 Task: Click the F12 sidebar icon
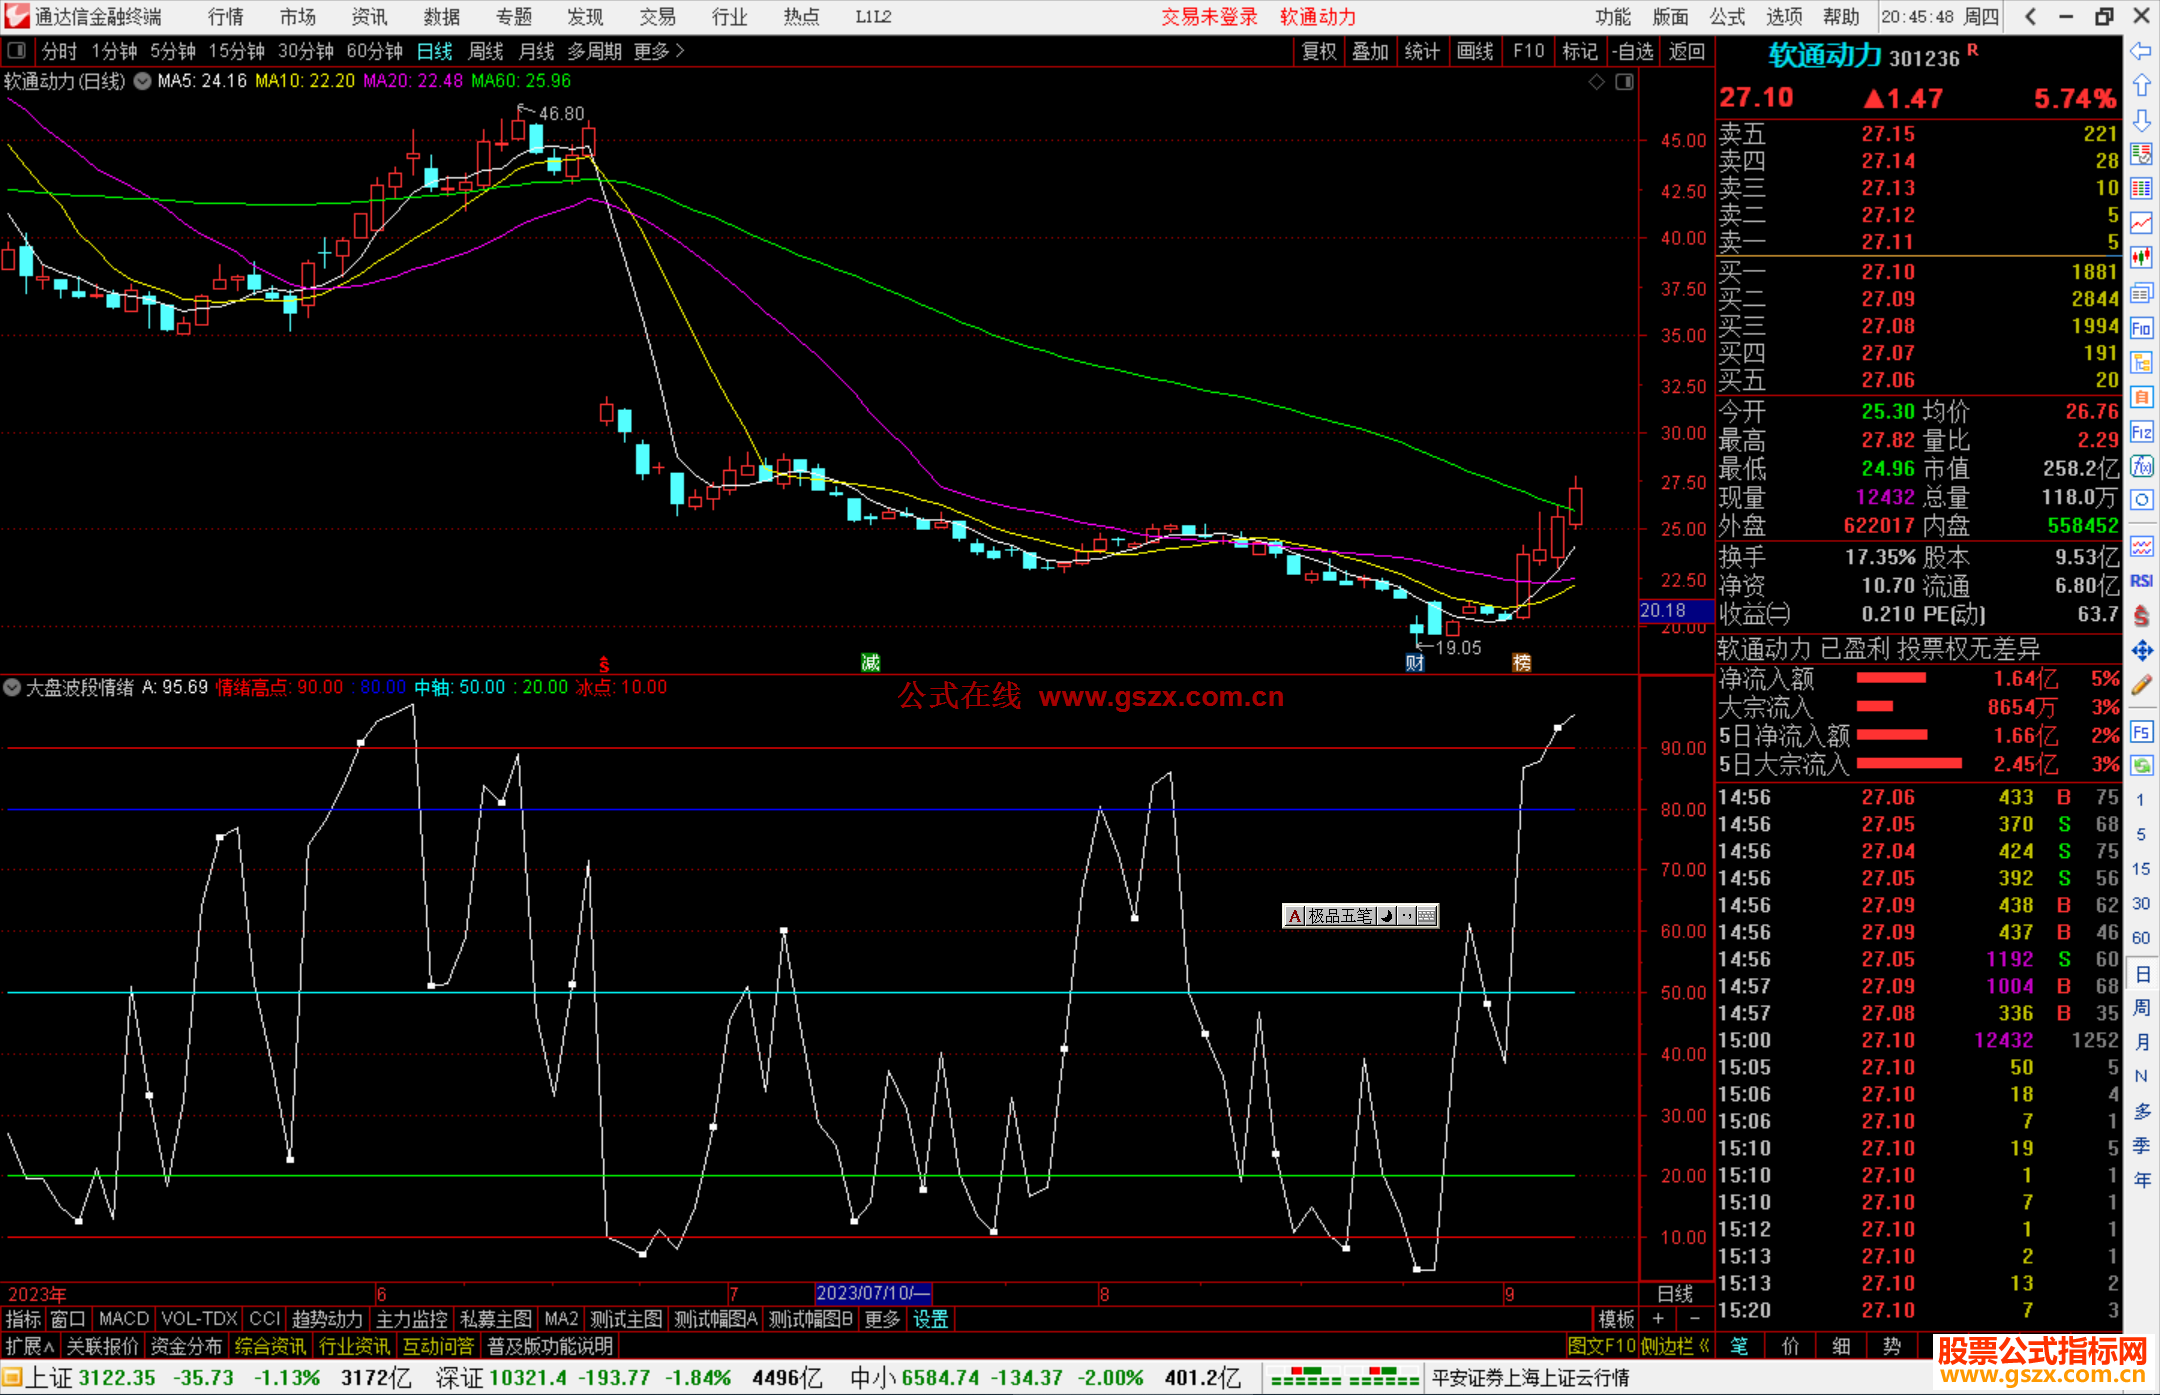point(2141,432)
